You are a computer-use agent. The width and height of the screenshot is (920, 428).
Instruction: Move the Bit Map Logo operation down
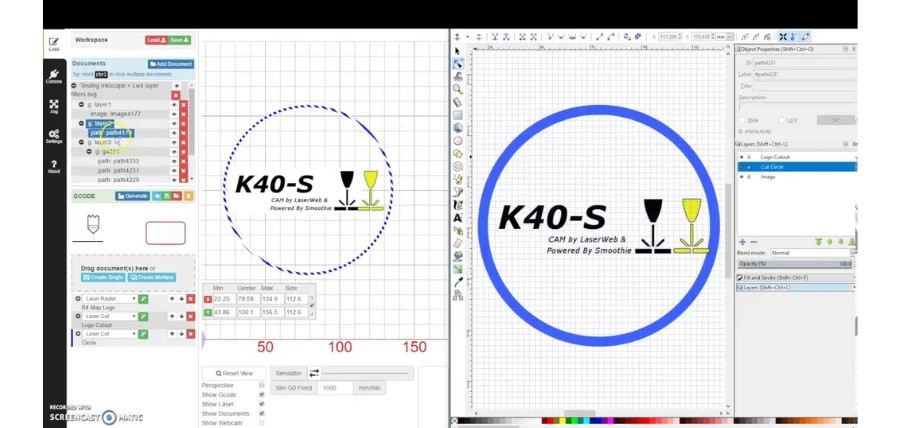tap(181, 299)
